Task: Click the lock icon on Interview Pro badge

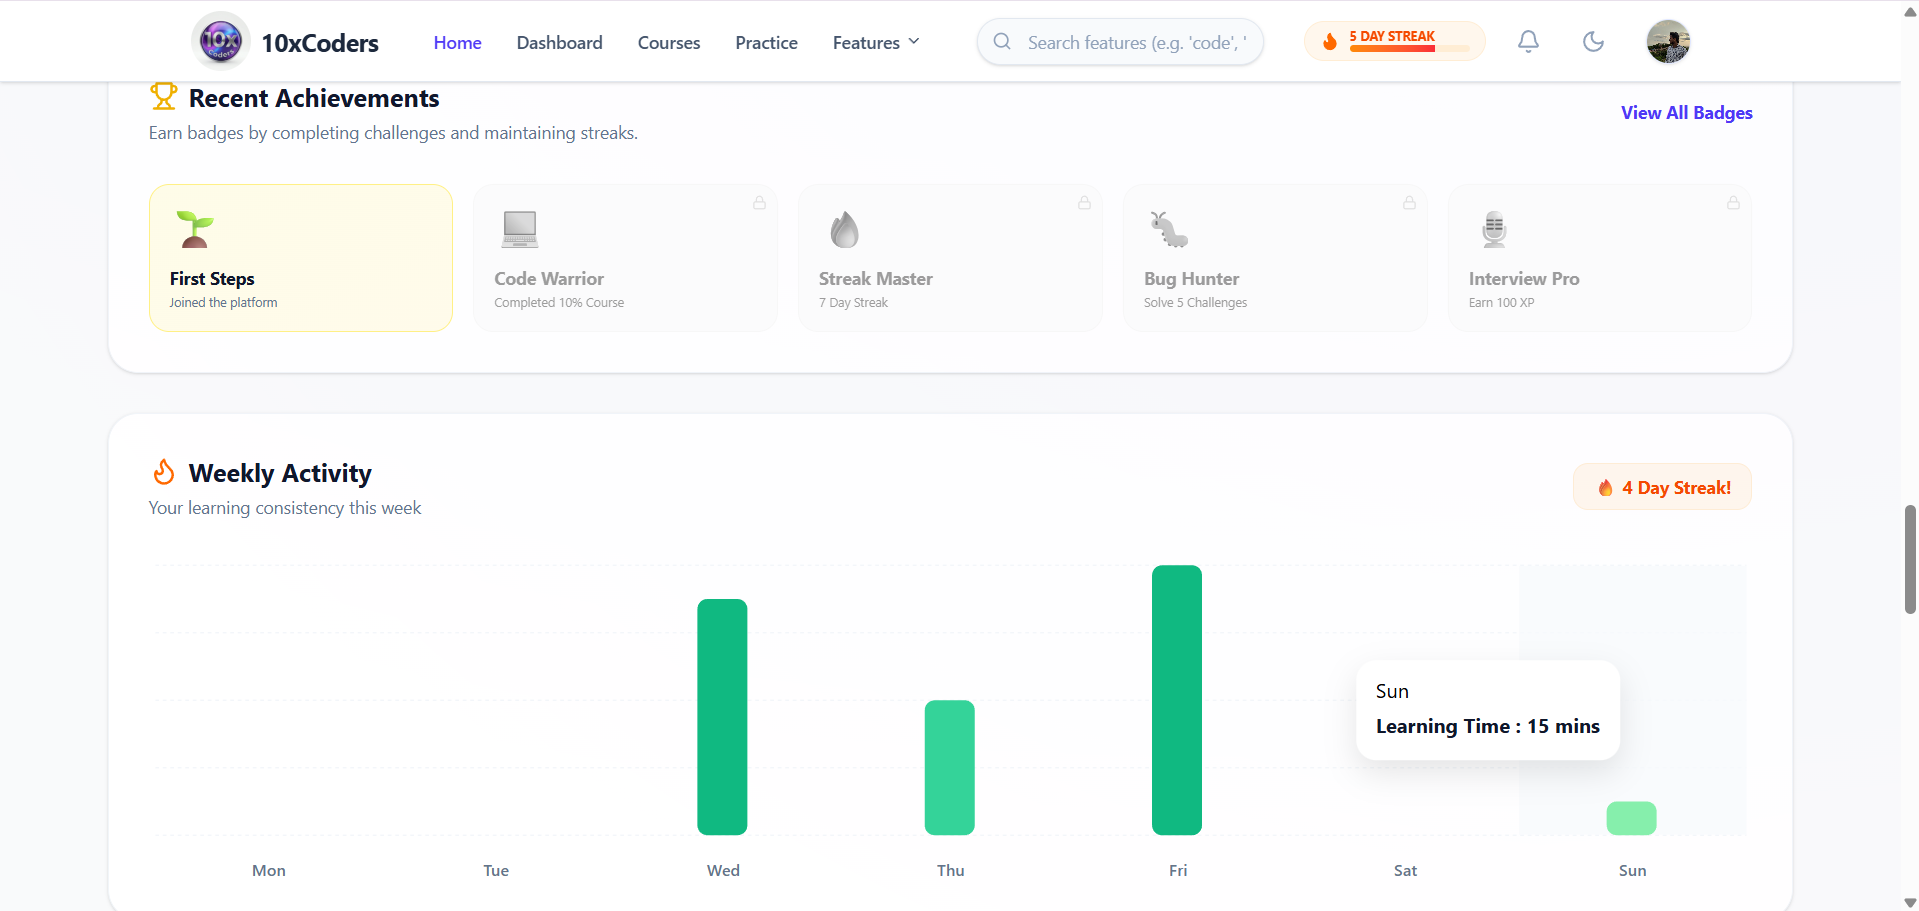Action: (x=1733, y=203)
